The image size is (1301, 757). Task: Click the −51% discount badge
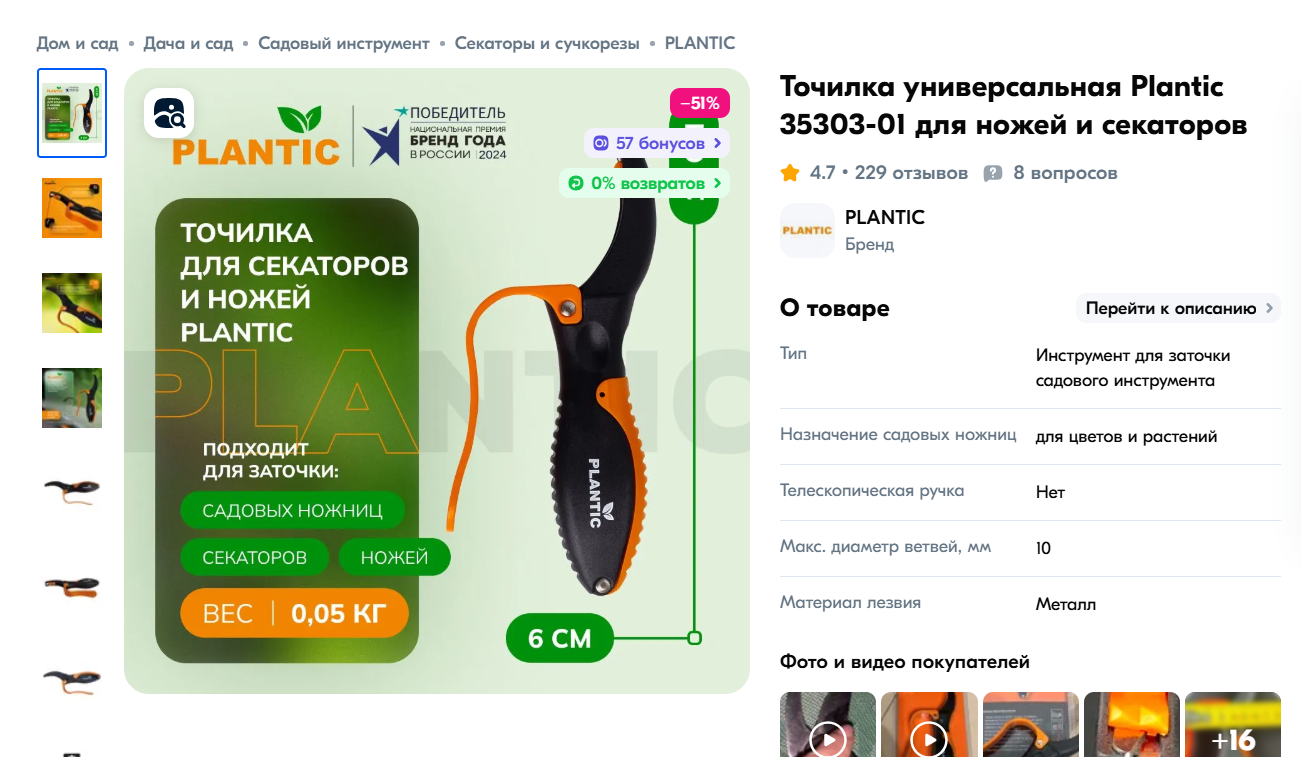[x=700, y=103]
